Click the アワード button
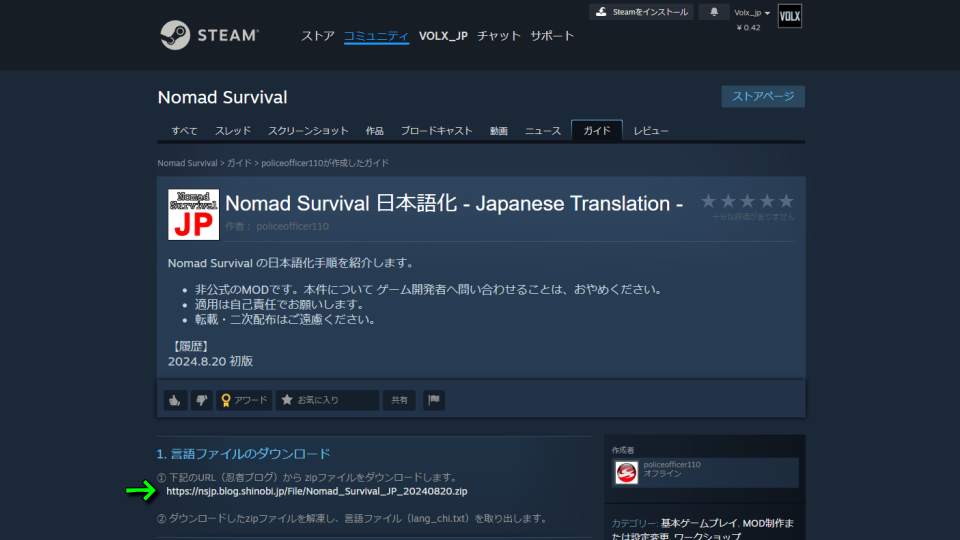 coord(244,400)
